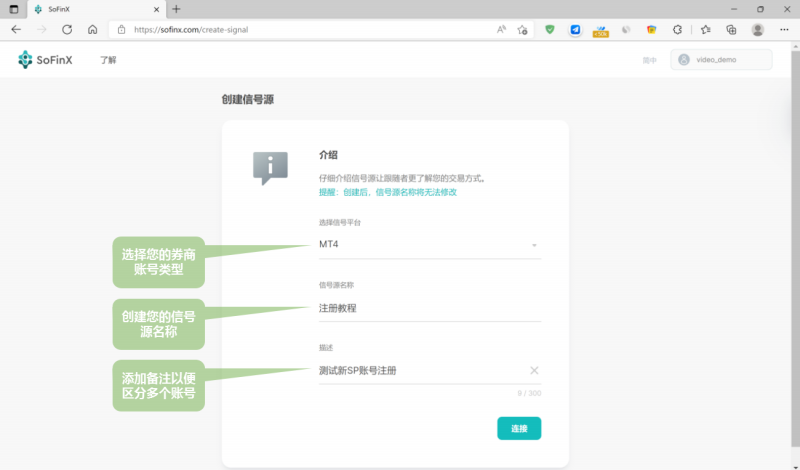Open a new tab with the plus icon
This screenshot has height=470, width=800.
[x=176, y=9]
